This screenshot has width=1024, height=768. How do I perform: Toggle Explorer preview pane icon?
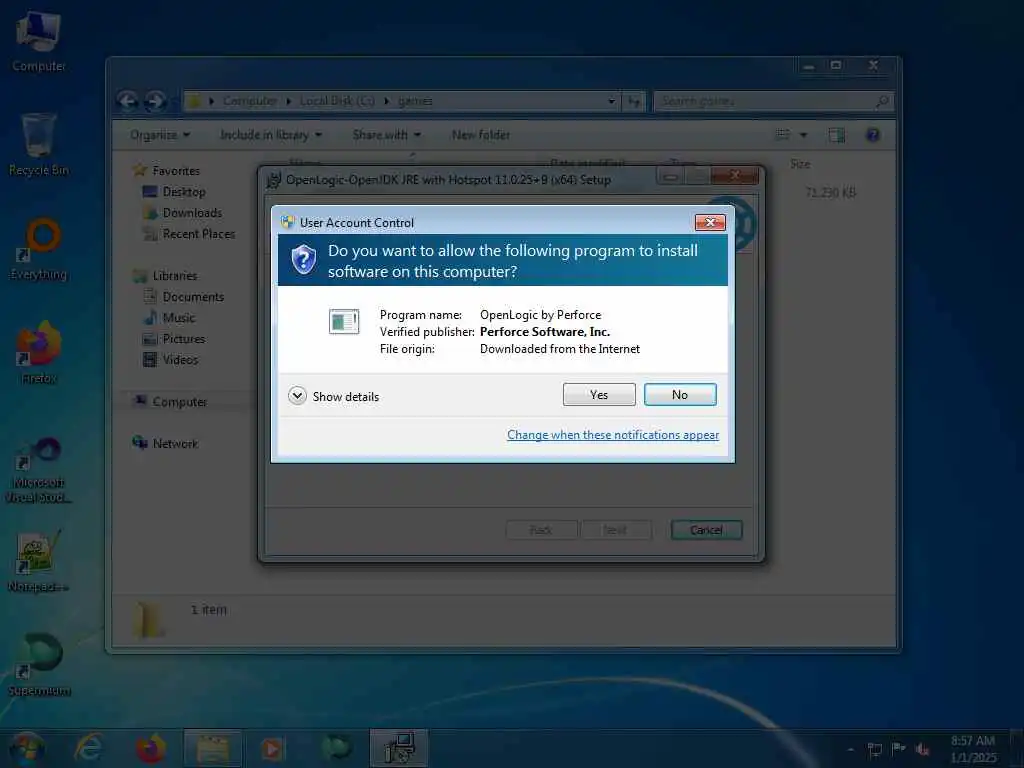837,135
